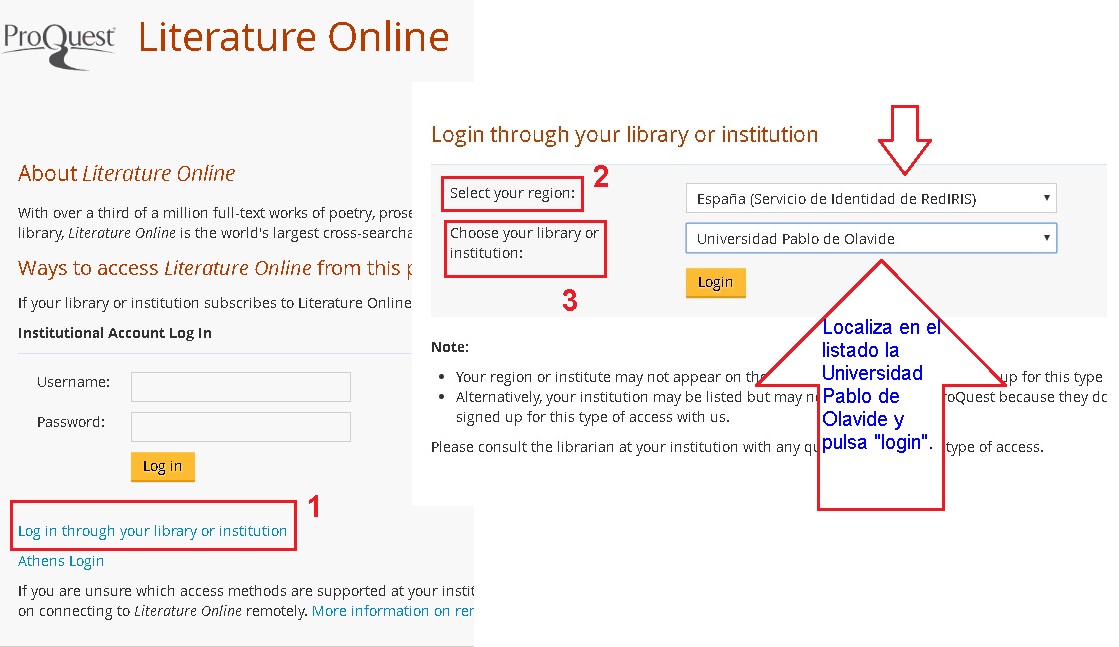Click the ProQuest logo

(60, 43)
